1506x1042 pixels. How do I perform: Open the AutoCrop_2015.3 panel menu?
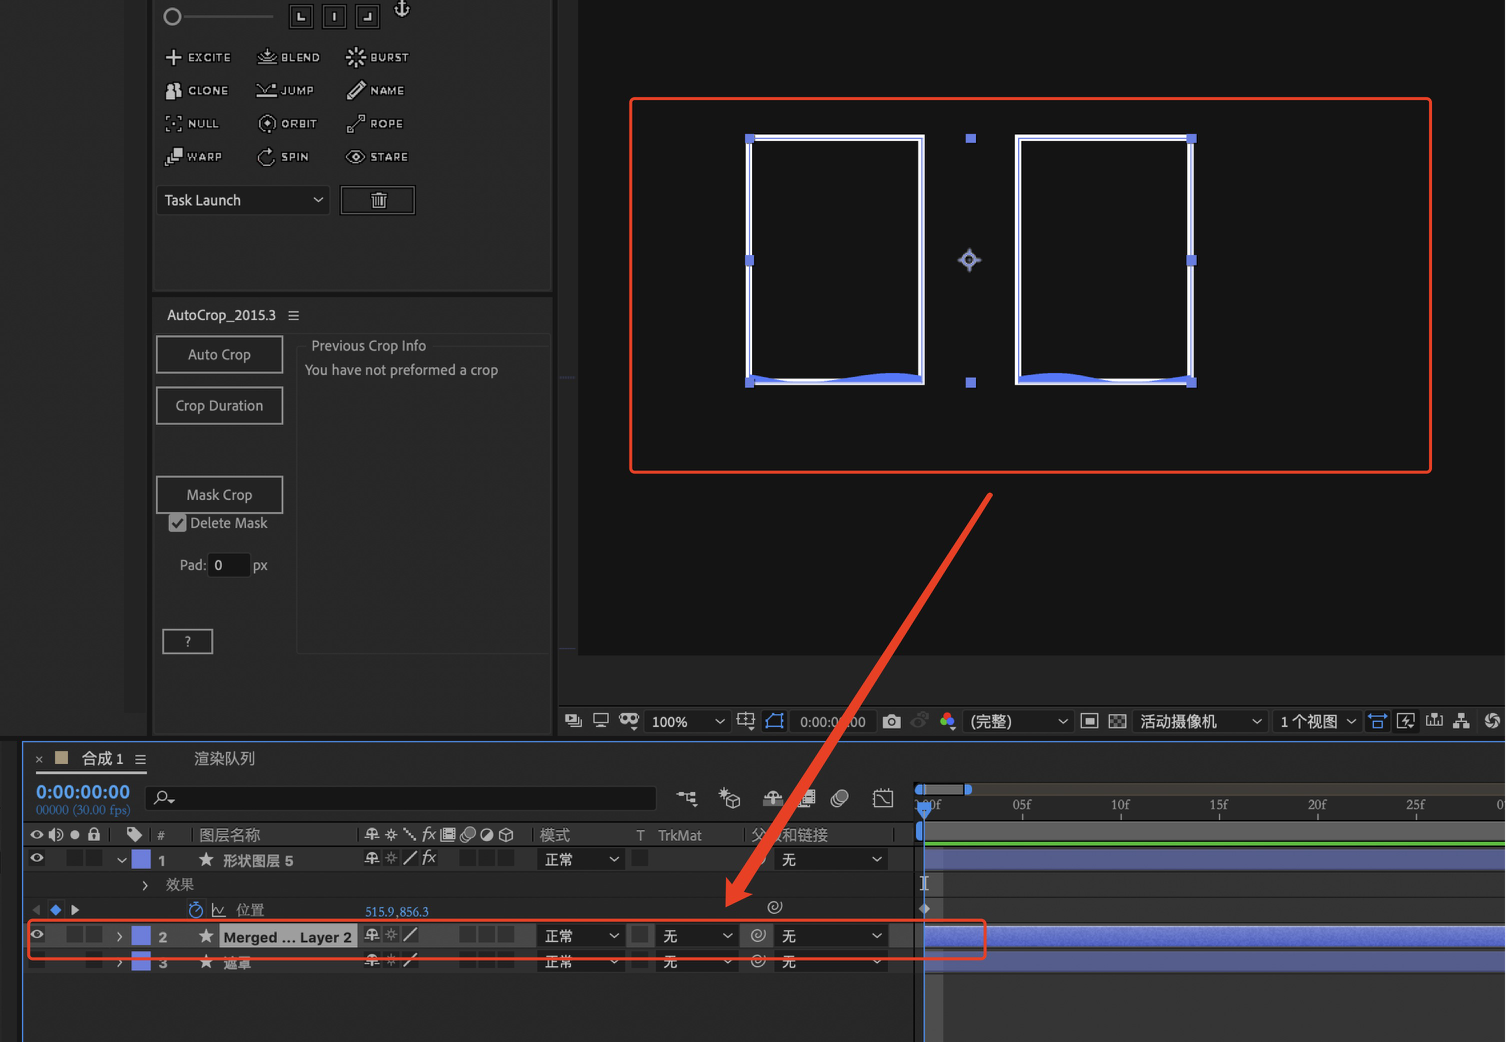293,315
